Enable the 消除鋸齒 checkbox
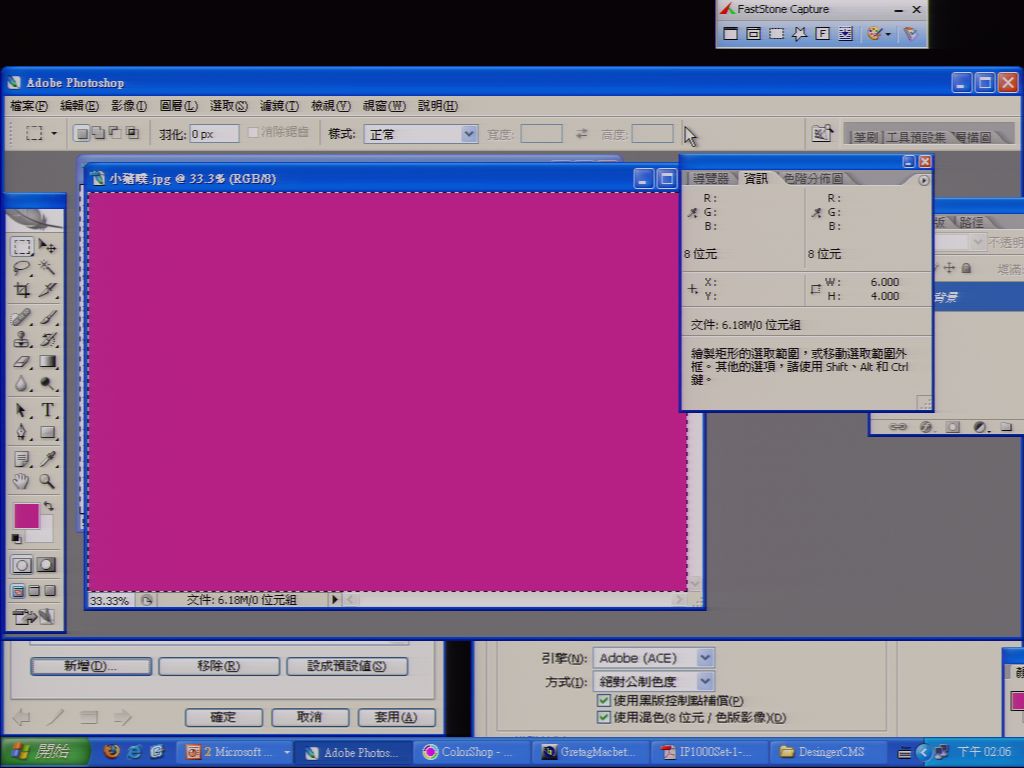1024x768 pixels. point(253,133)
